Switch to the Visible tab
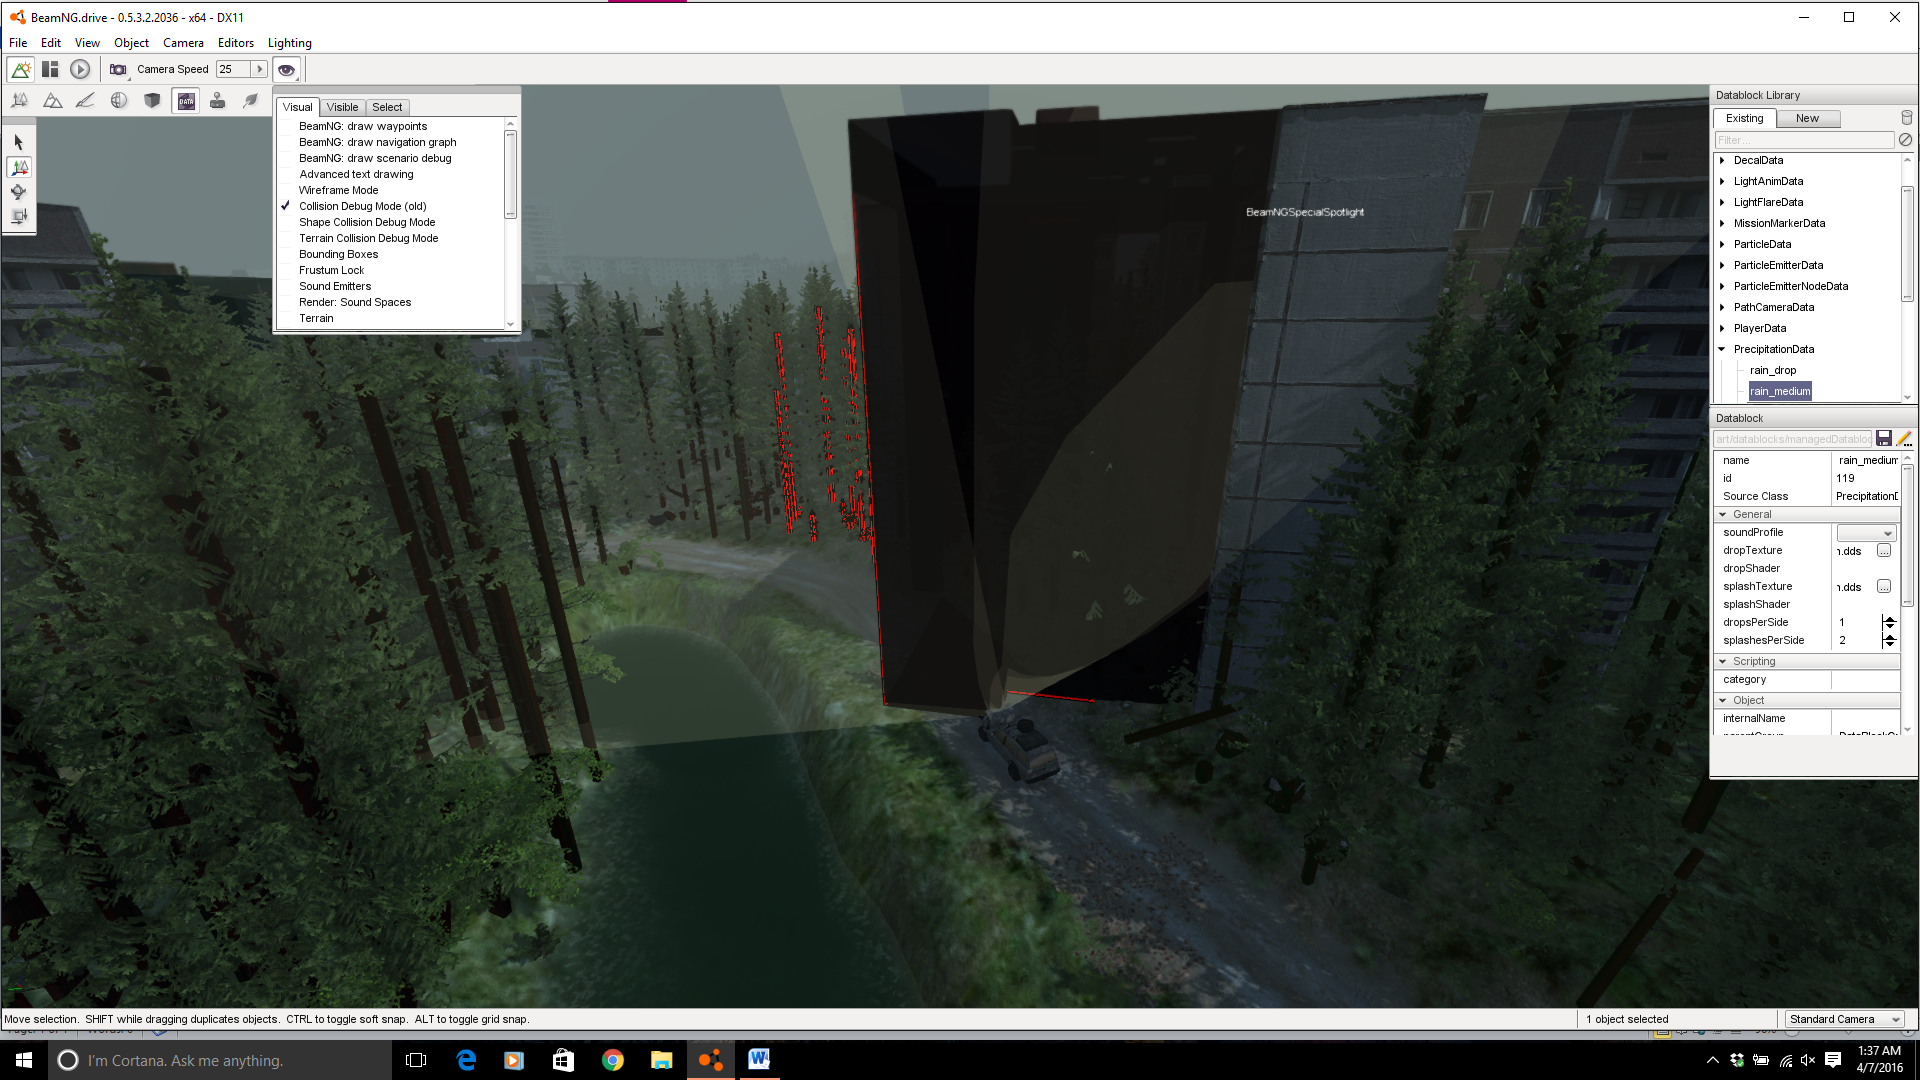1920x1080 pixels. [x=342, y=107]
